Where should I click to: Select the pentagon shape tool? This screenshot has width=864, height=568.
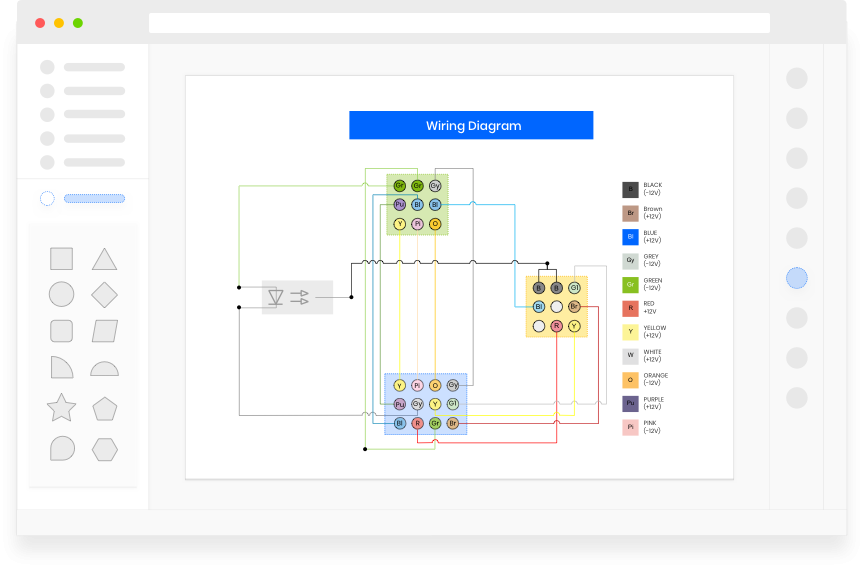click(x=104, y=409)
